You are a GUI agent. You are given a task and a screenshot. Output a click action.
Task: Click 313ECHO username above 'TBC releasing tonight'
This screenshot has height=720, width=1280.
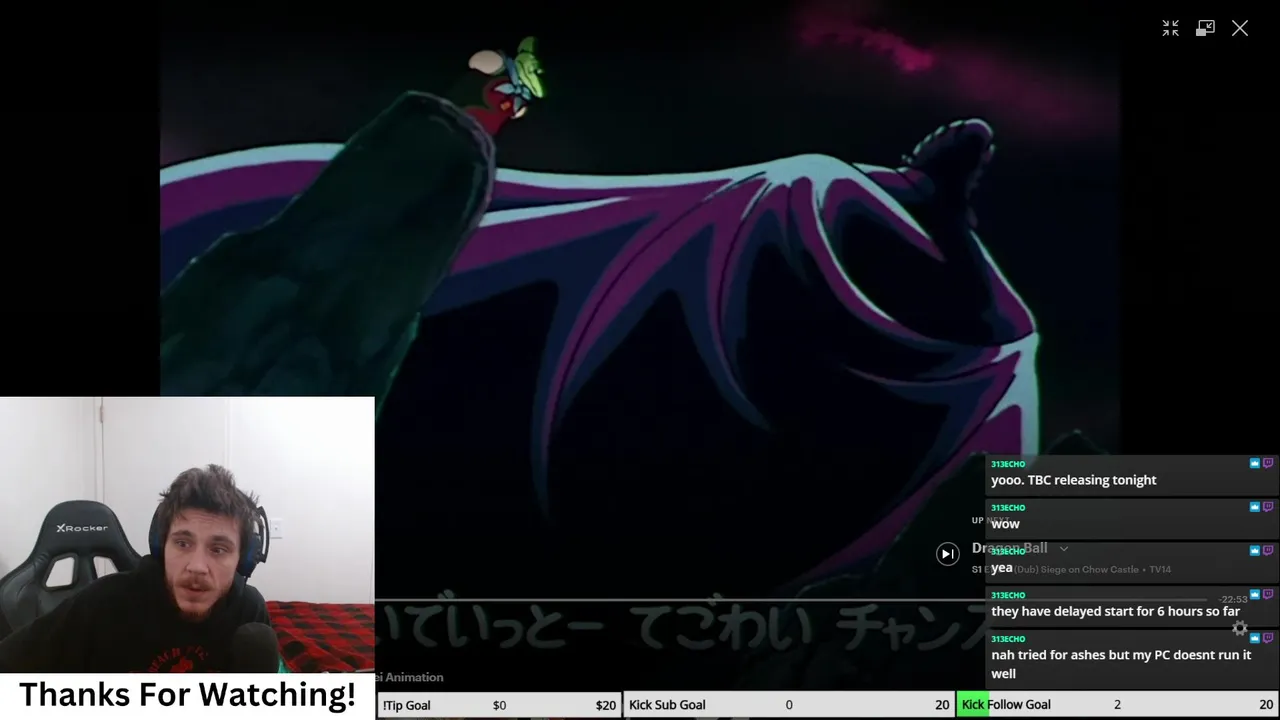point(1008,464)
